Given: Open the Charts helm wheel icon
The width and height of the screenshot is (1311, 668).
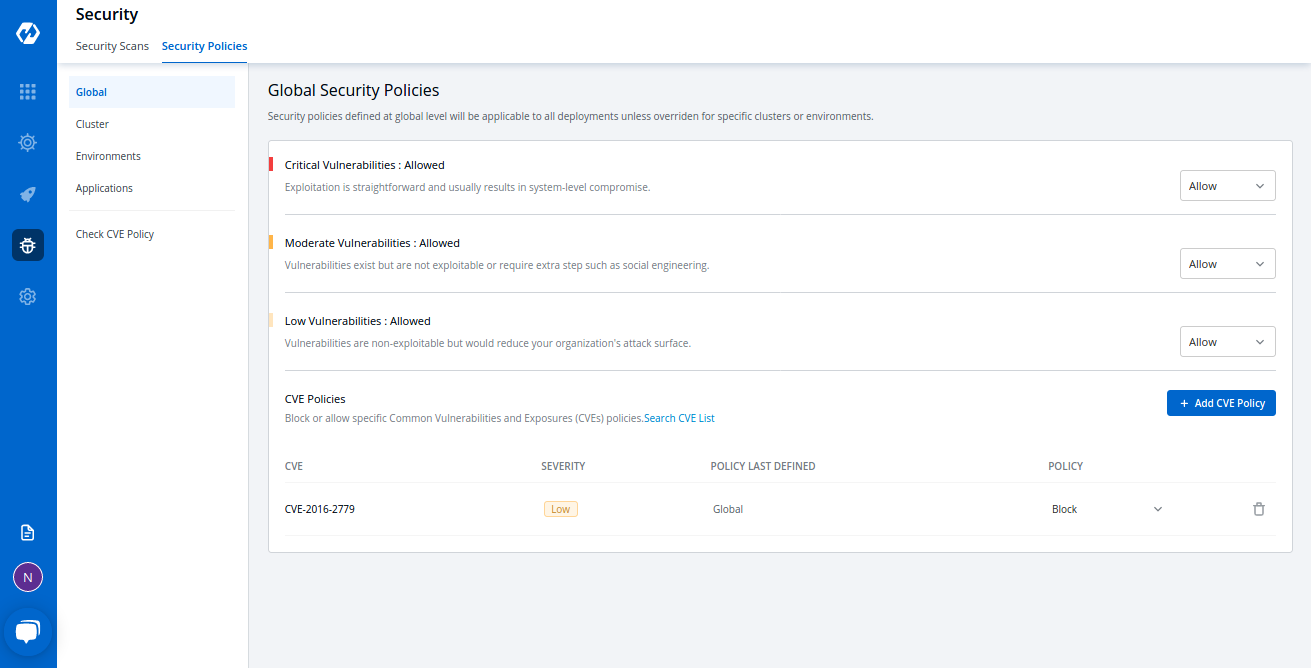Looking at the screenshot, I should point(28,143).
